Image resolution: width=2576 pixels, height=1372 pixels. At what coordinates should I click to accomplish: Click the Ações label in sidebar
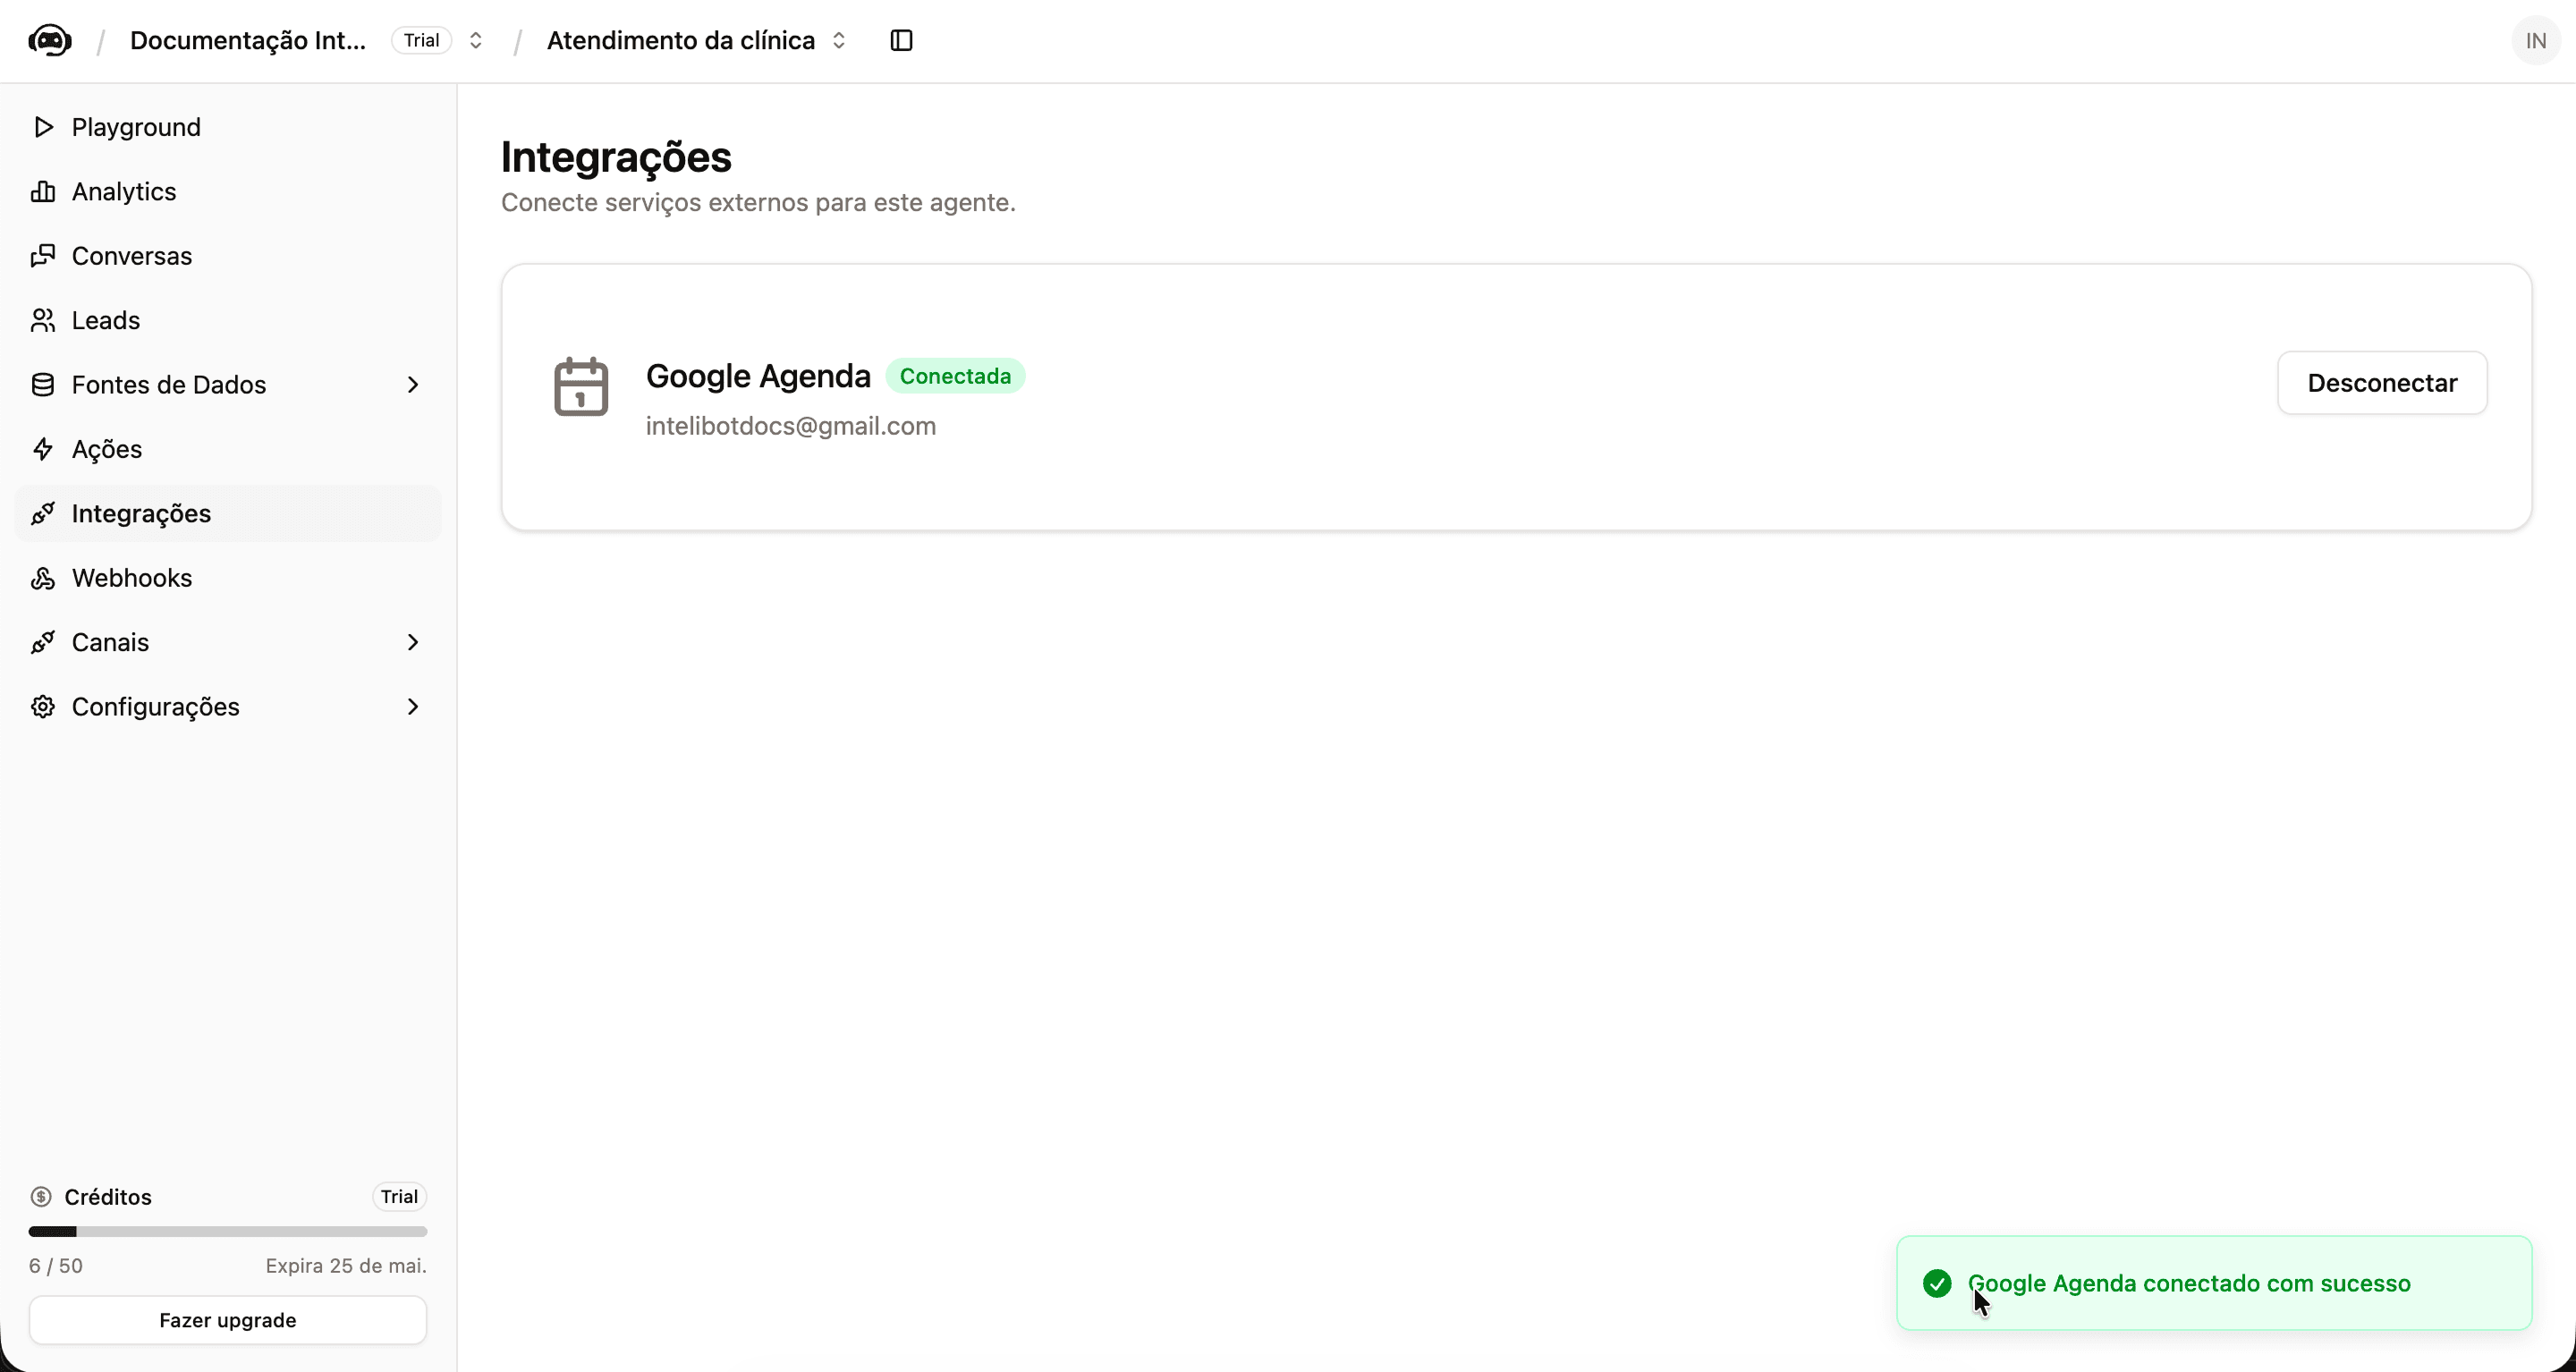[107, 449]
